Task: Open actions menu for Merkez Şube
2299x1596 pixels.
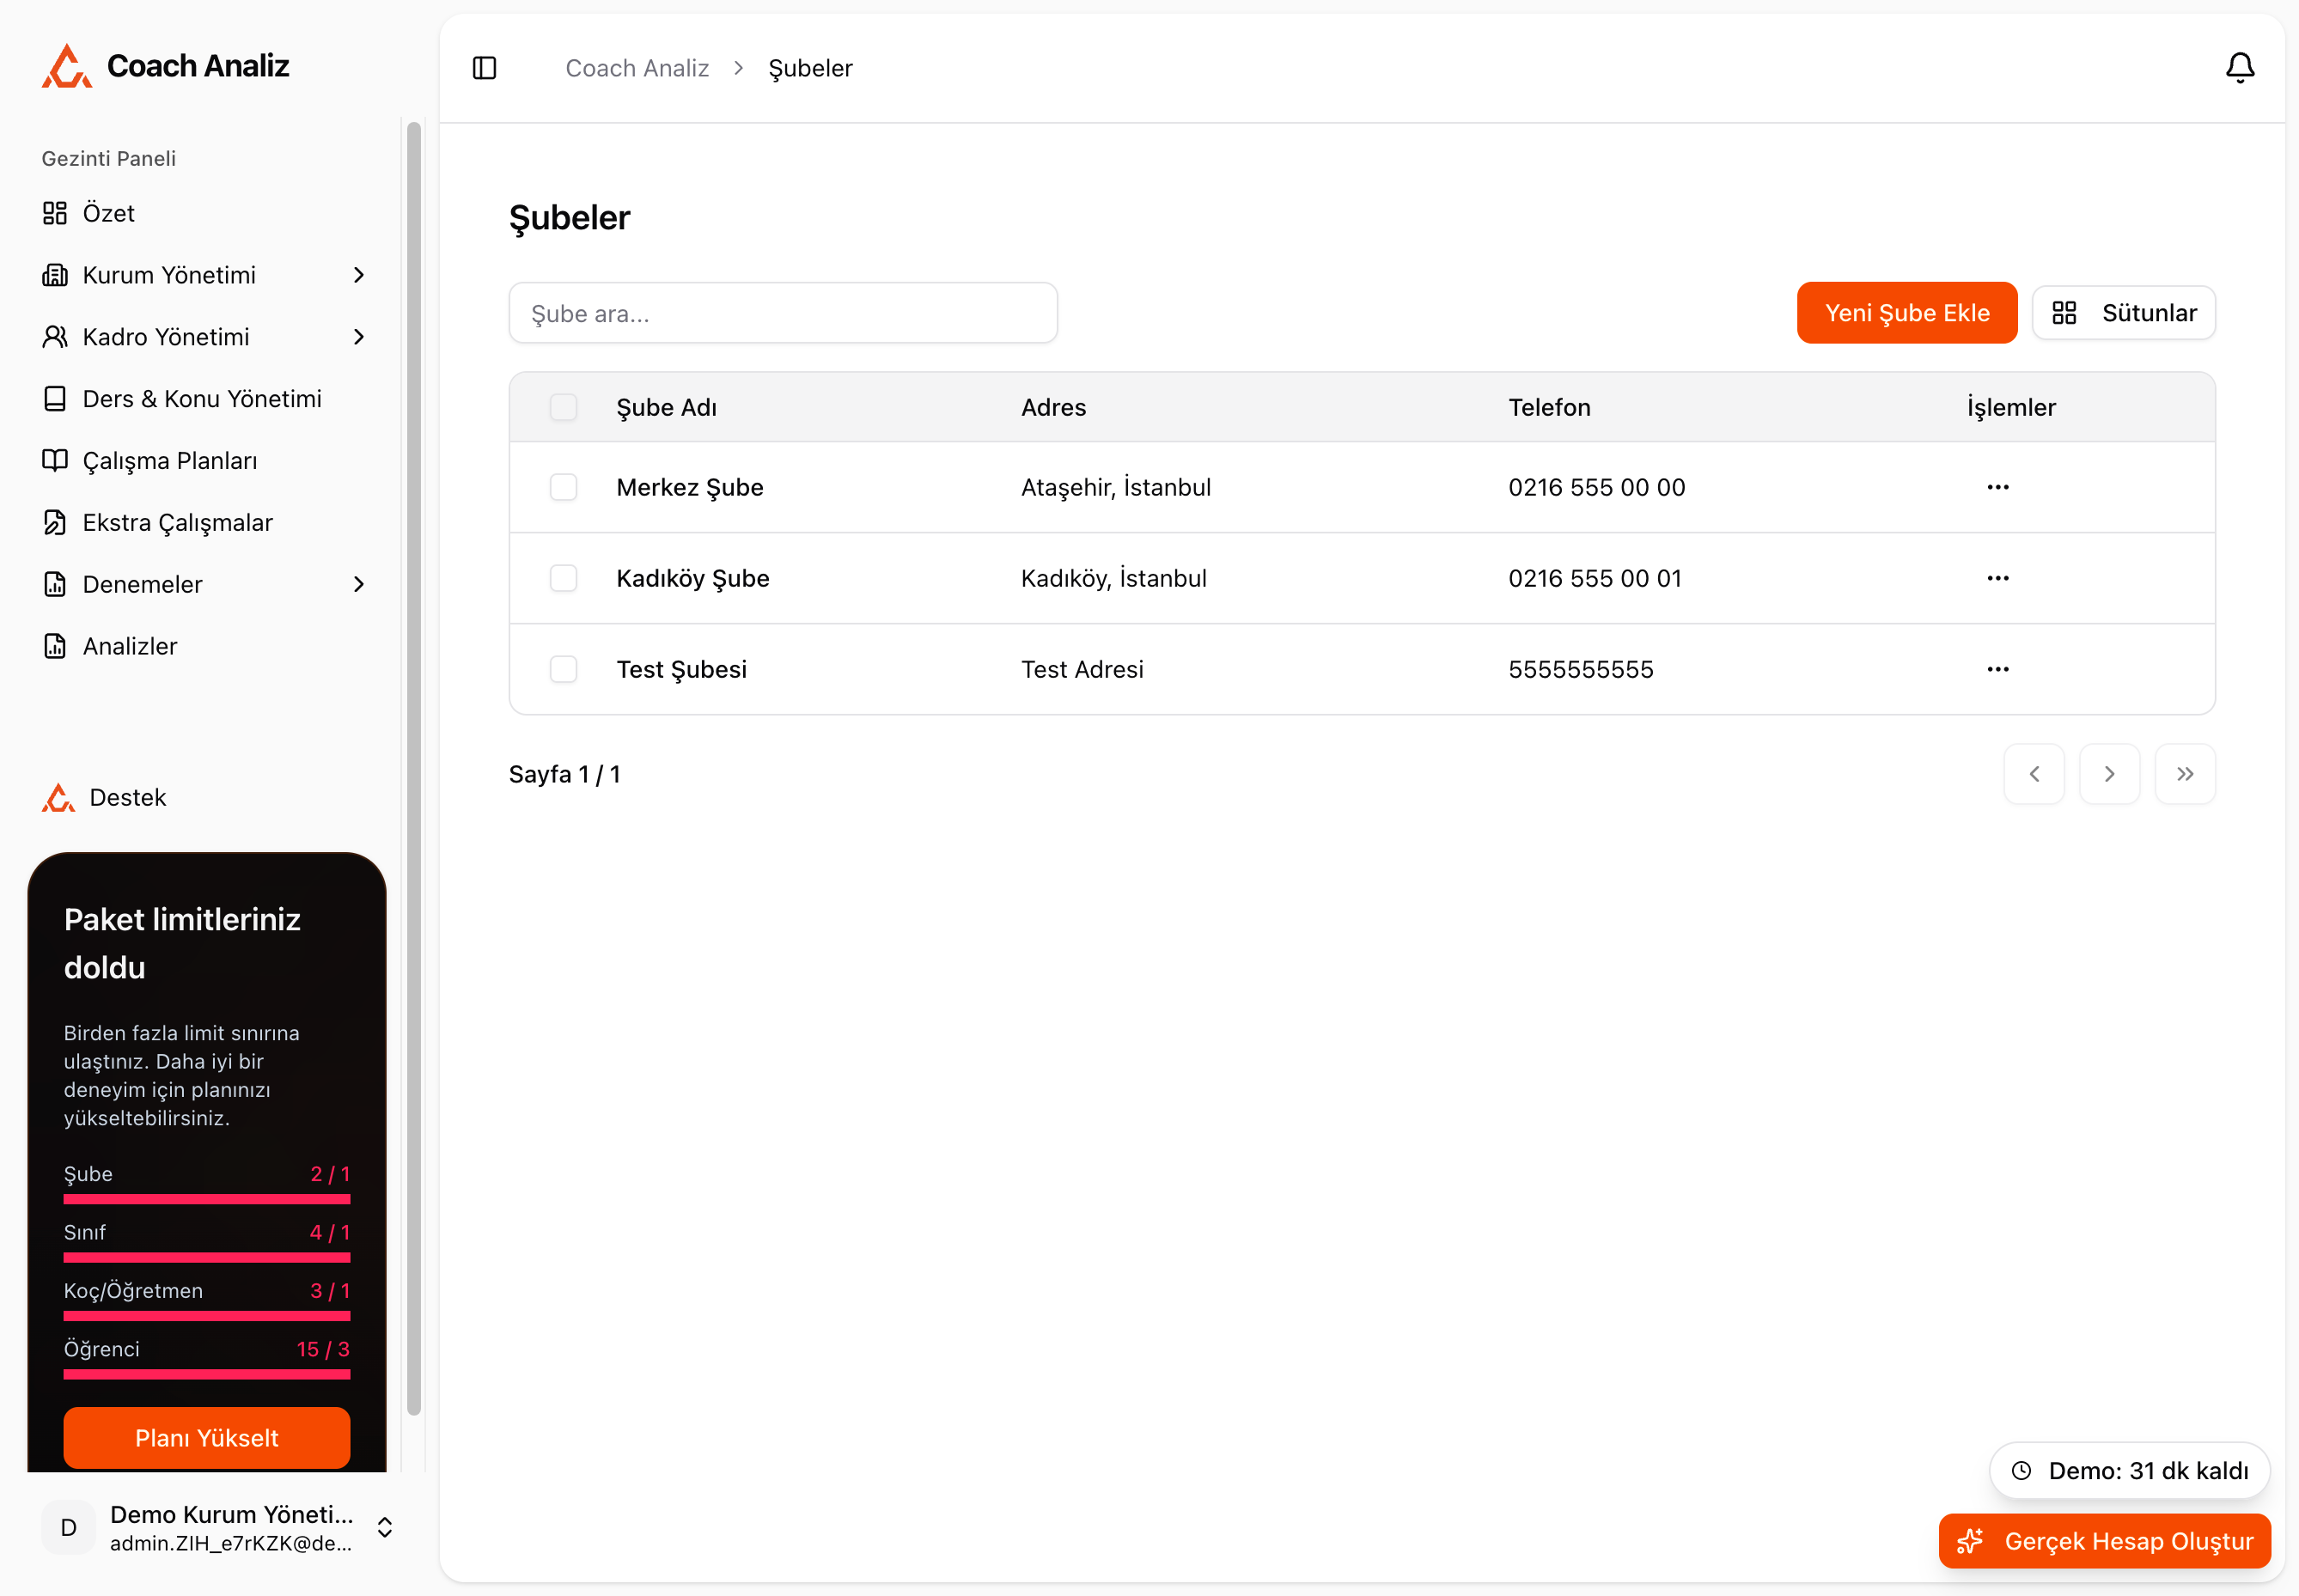Action: pyautogui.click(x=1997, y=487)
